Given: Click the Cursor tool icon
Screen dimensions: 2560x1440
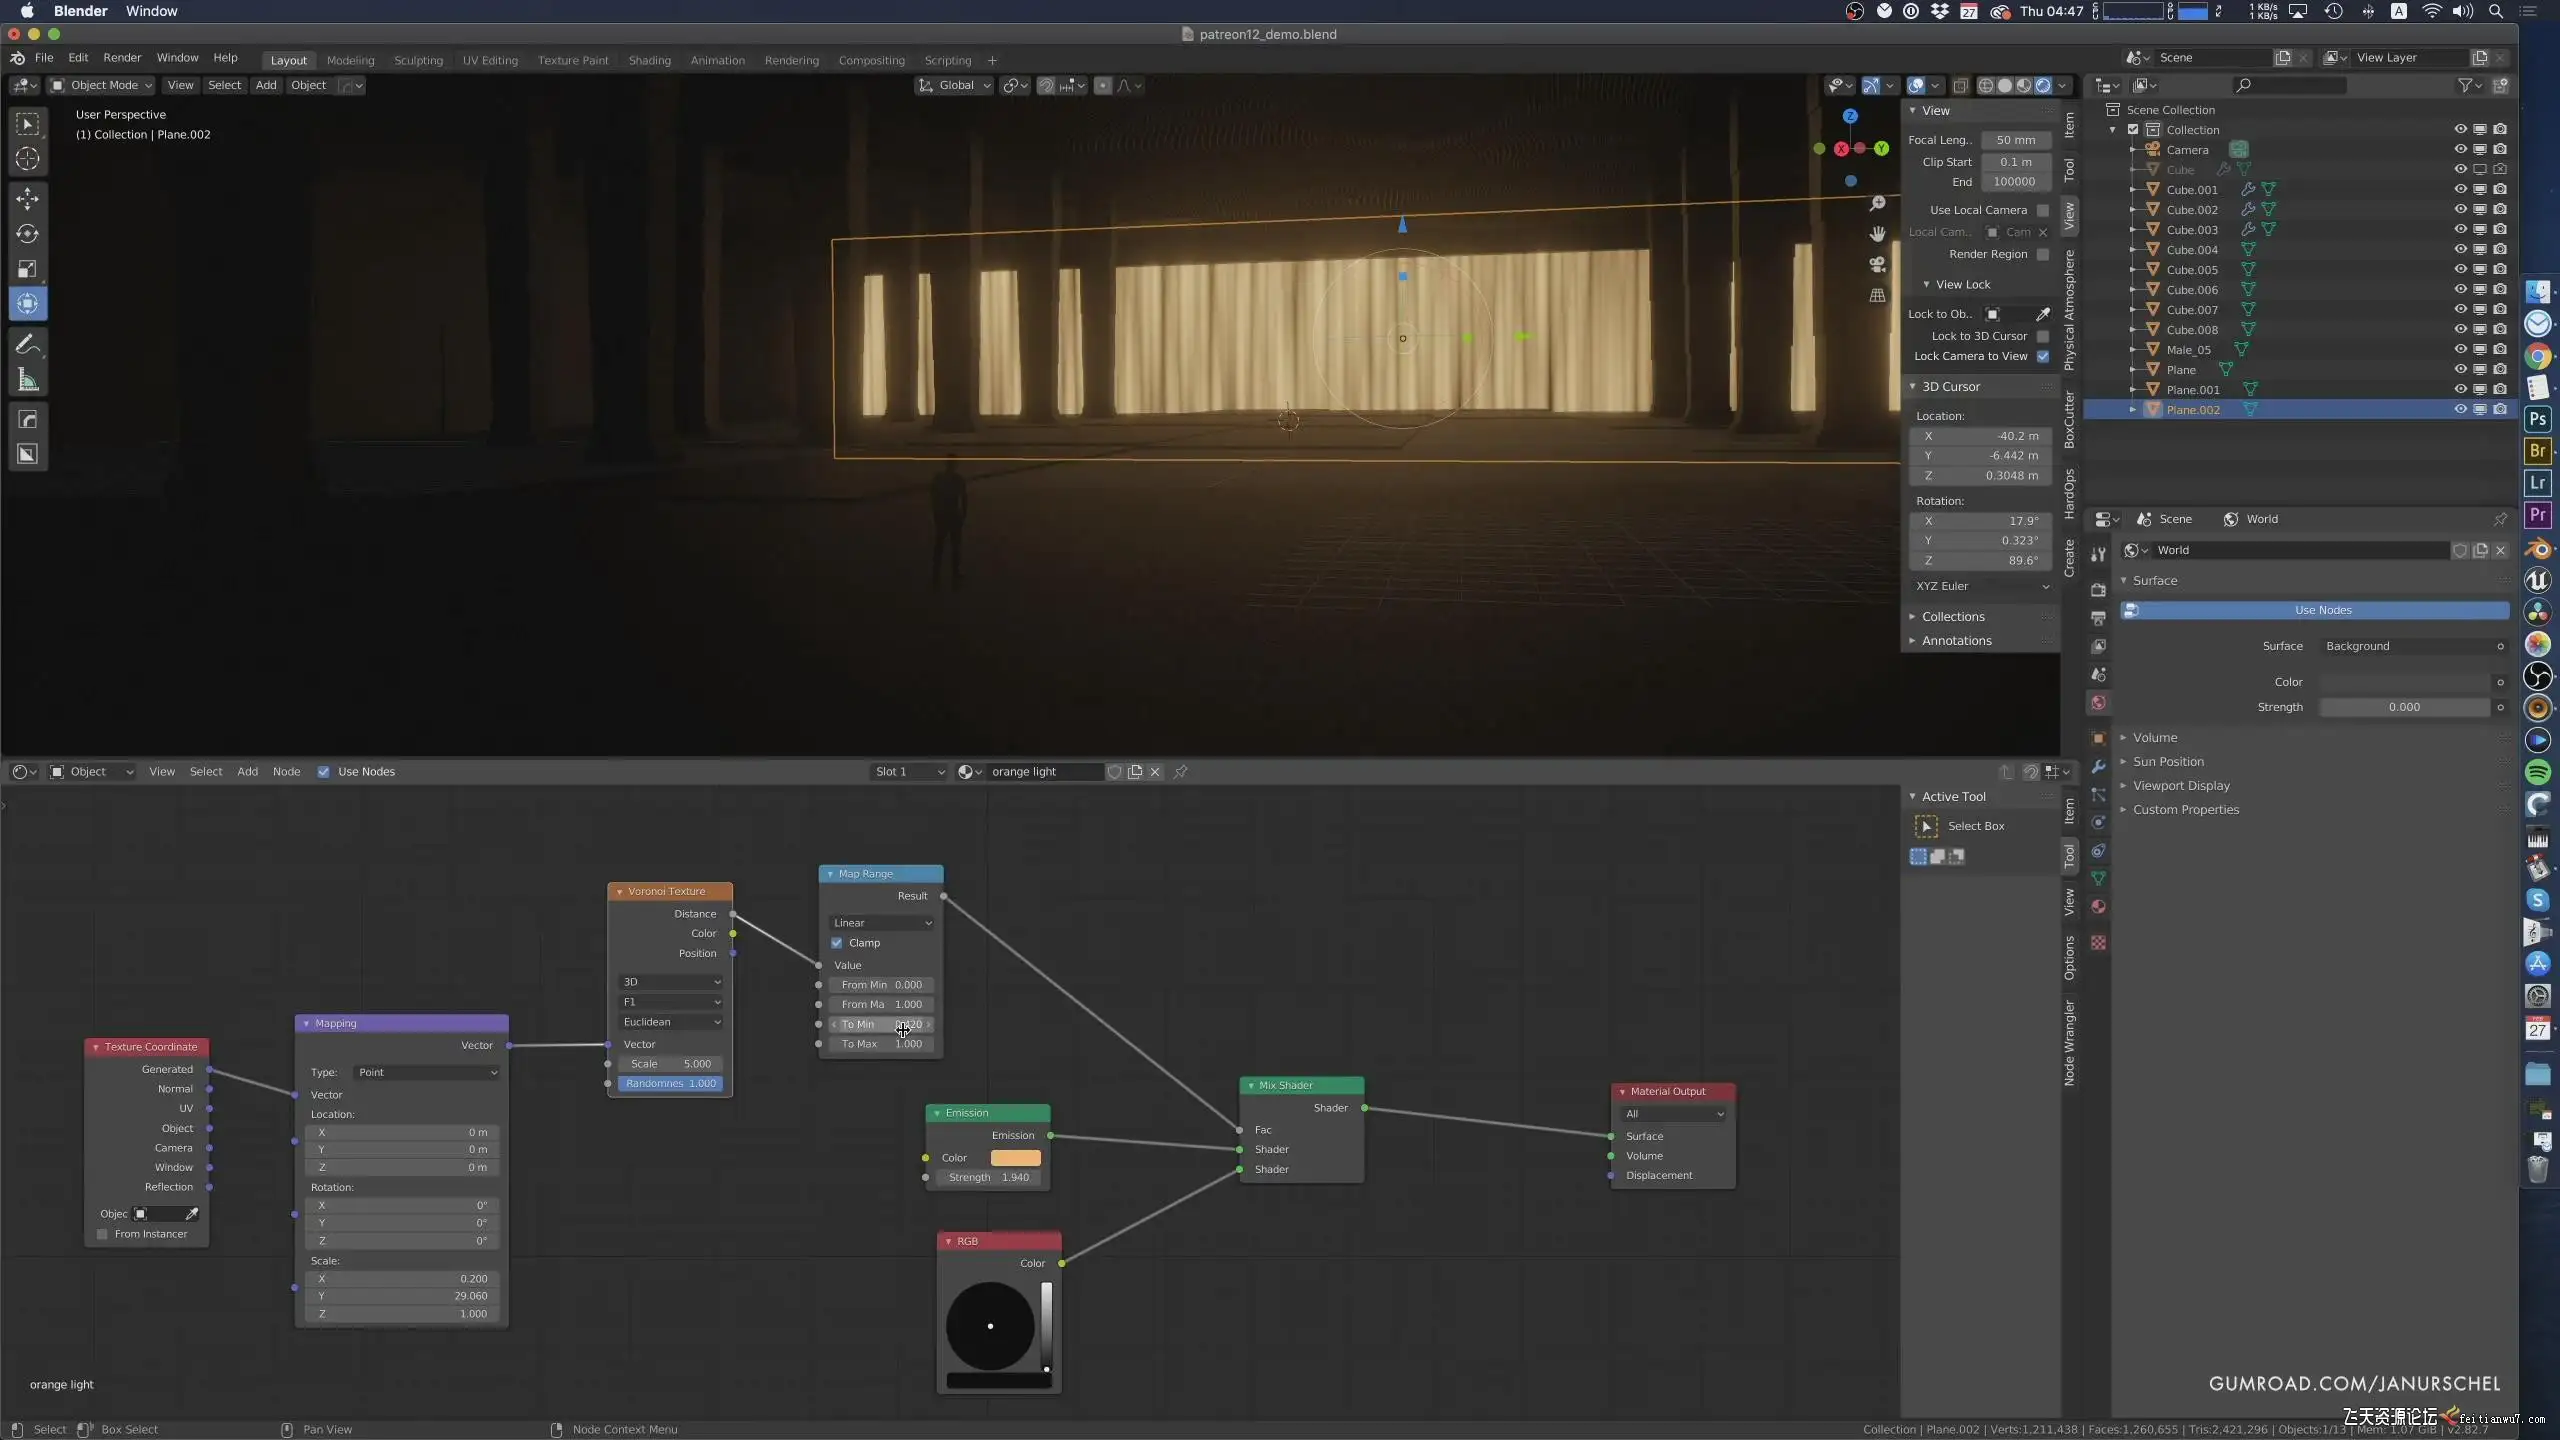Looking at the screenshot, I should click(x=27, y=158).
